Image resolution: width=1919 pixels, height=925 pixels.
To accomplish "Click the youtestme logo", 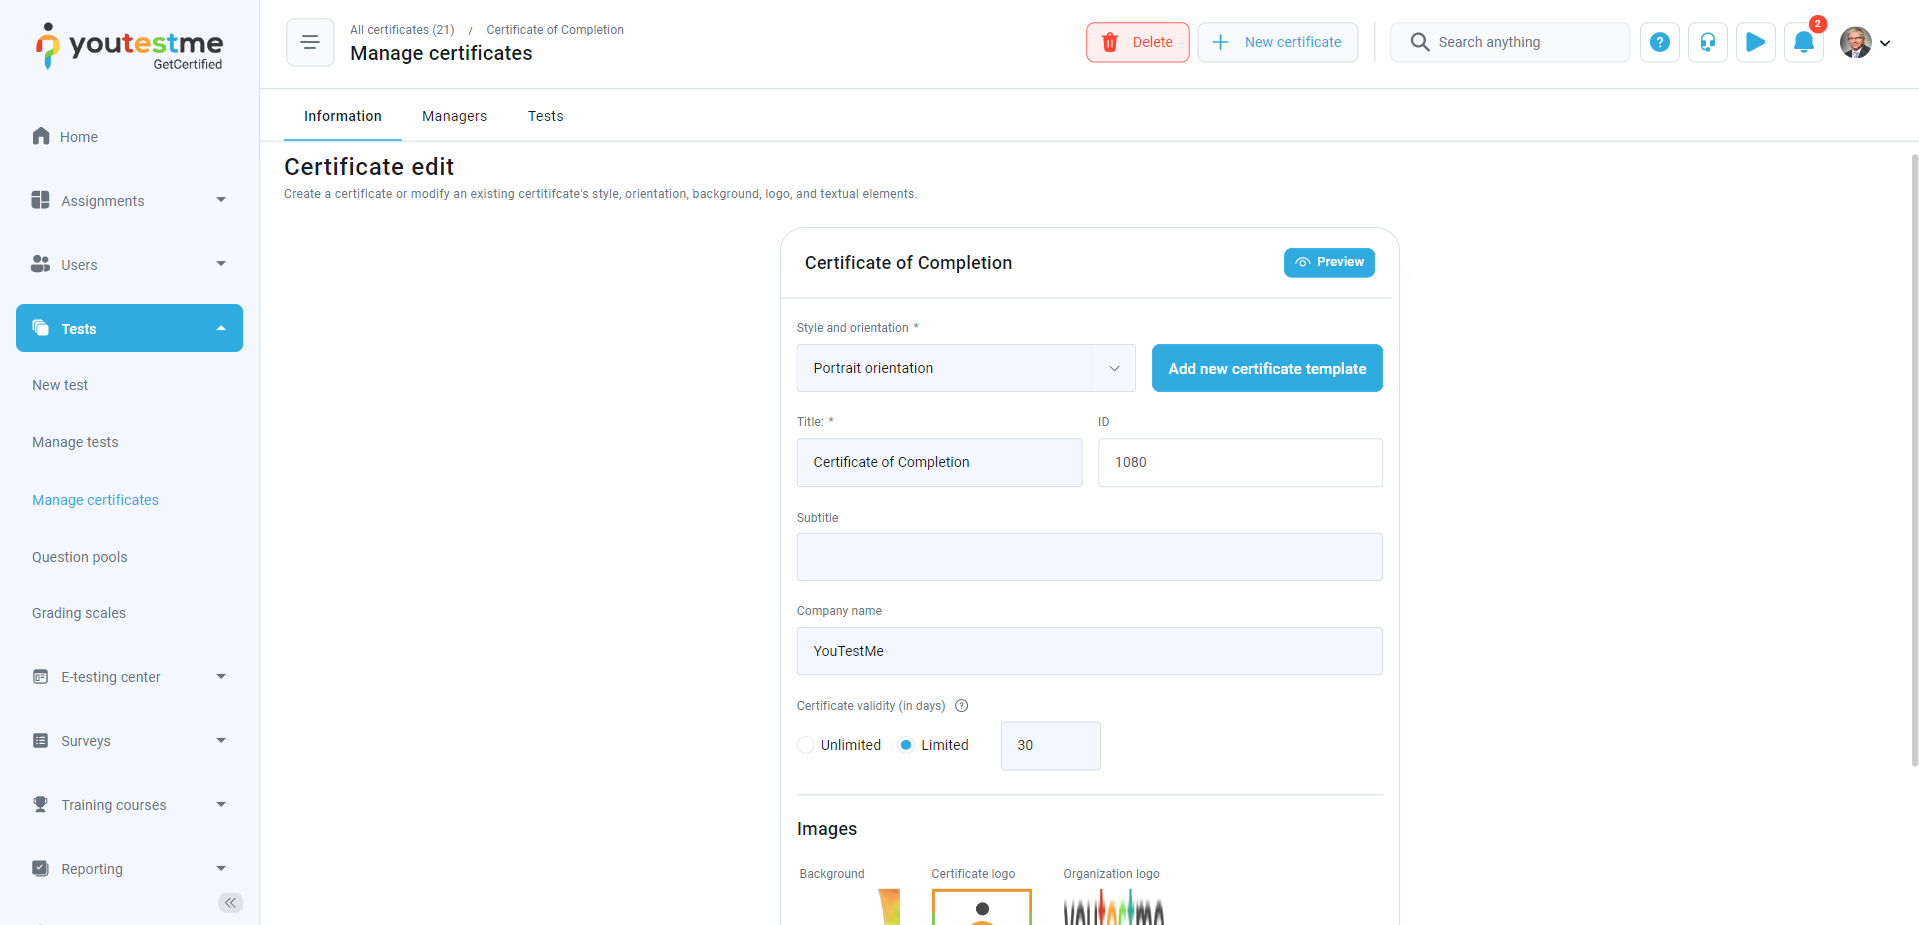I will (x=130, y=46).
